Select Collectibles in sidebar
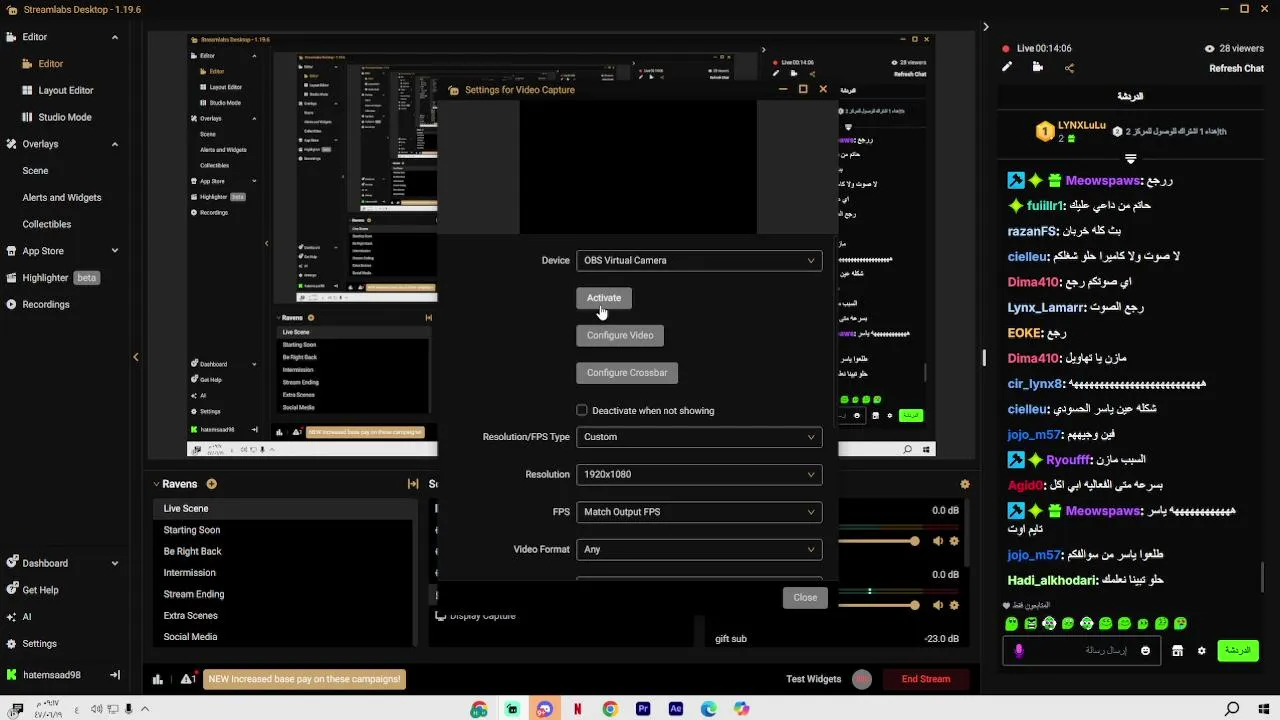Viewport: 1280px width, 720px height. tap(47, 225)
